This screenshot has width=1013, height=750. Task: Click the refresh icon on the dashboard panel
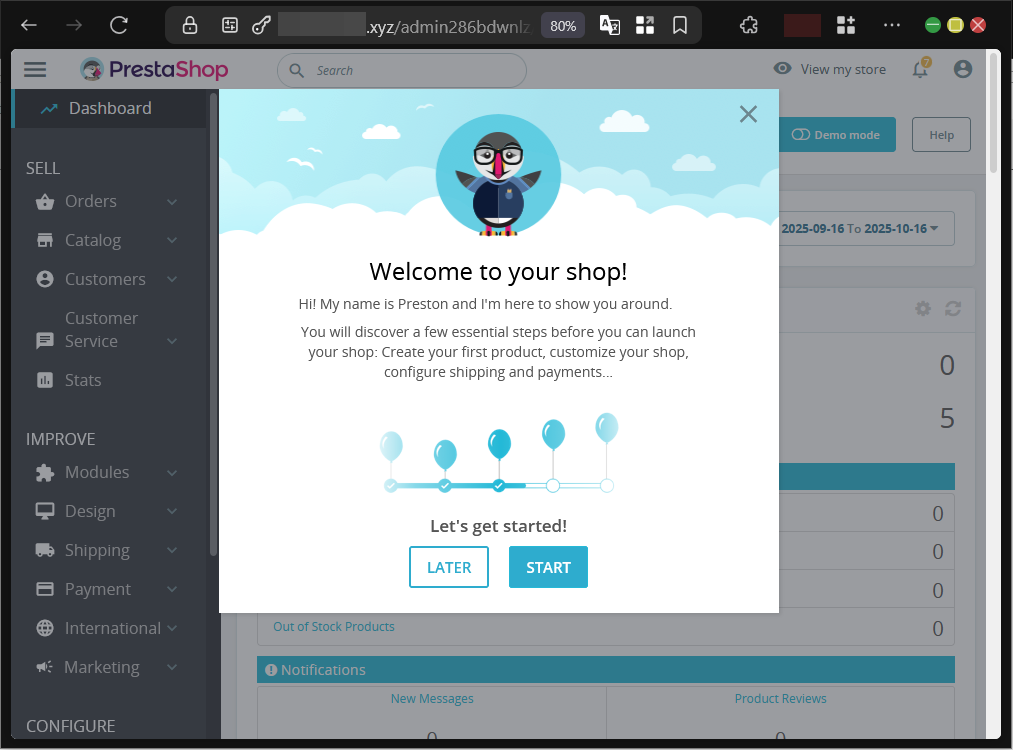click(x=952, y=308)
